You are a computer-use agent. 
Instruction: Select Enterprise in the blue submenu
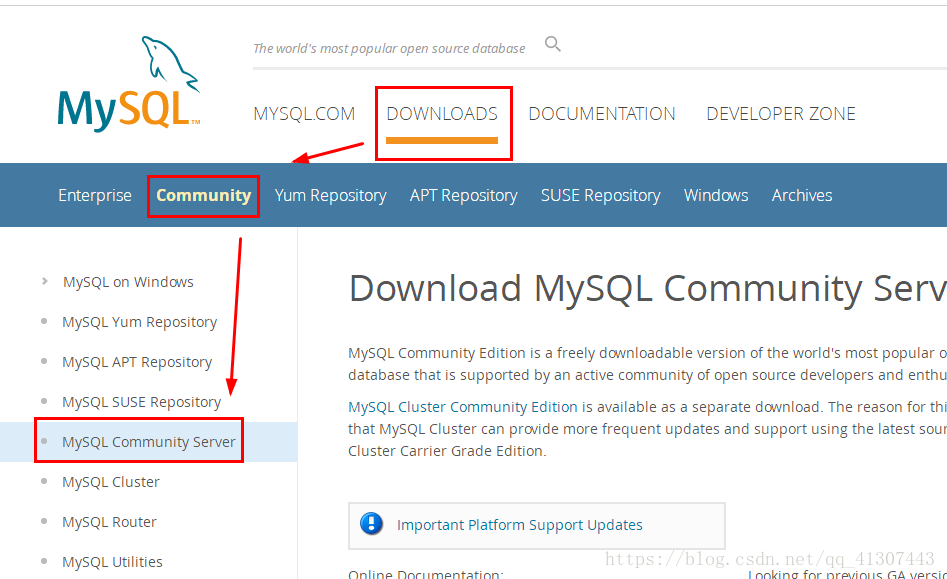coord(95,195)
